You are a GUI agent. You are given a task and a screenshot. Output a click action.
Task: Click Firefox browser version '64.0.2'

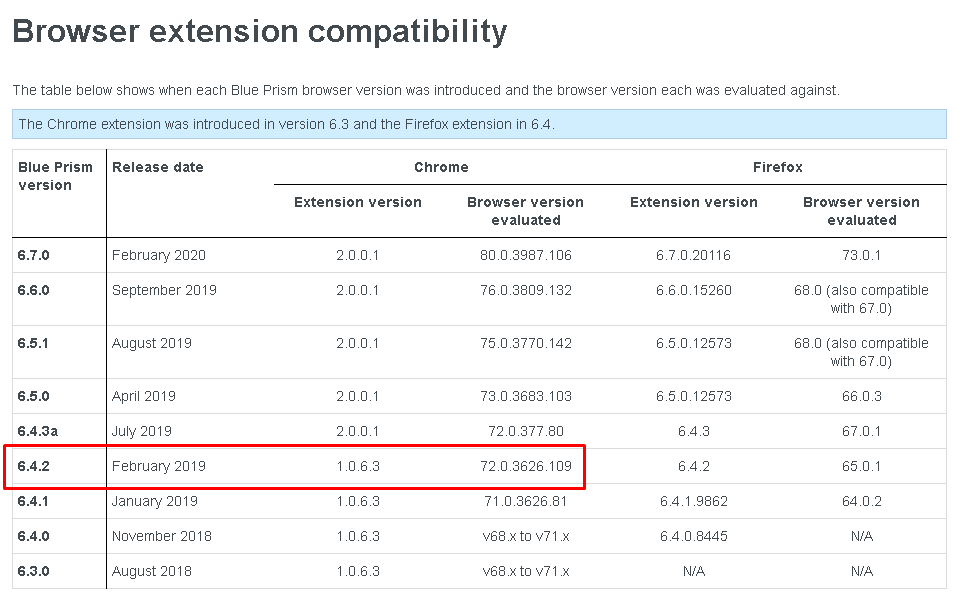(x=861, y=501)
